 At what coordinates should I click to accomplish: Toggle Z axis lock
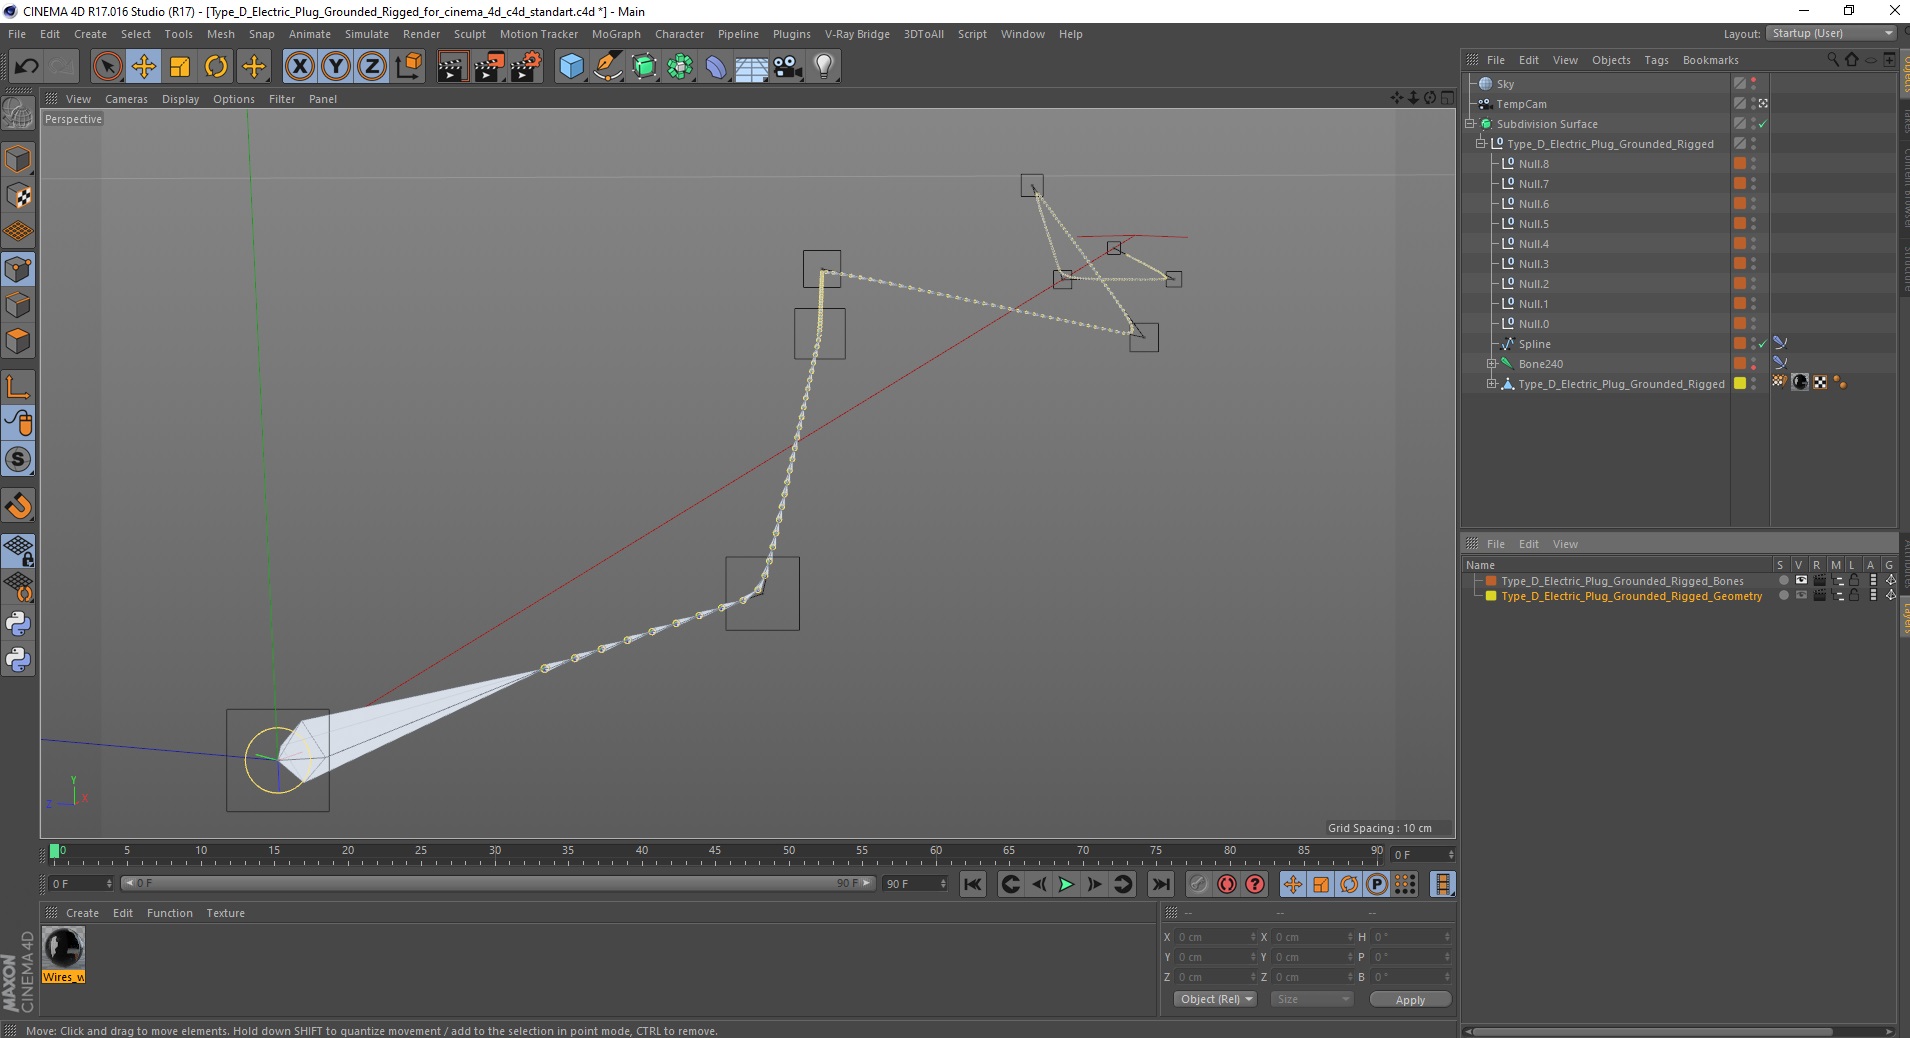coord(372,67)
